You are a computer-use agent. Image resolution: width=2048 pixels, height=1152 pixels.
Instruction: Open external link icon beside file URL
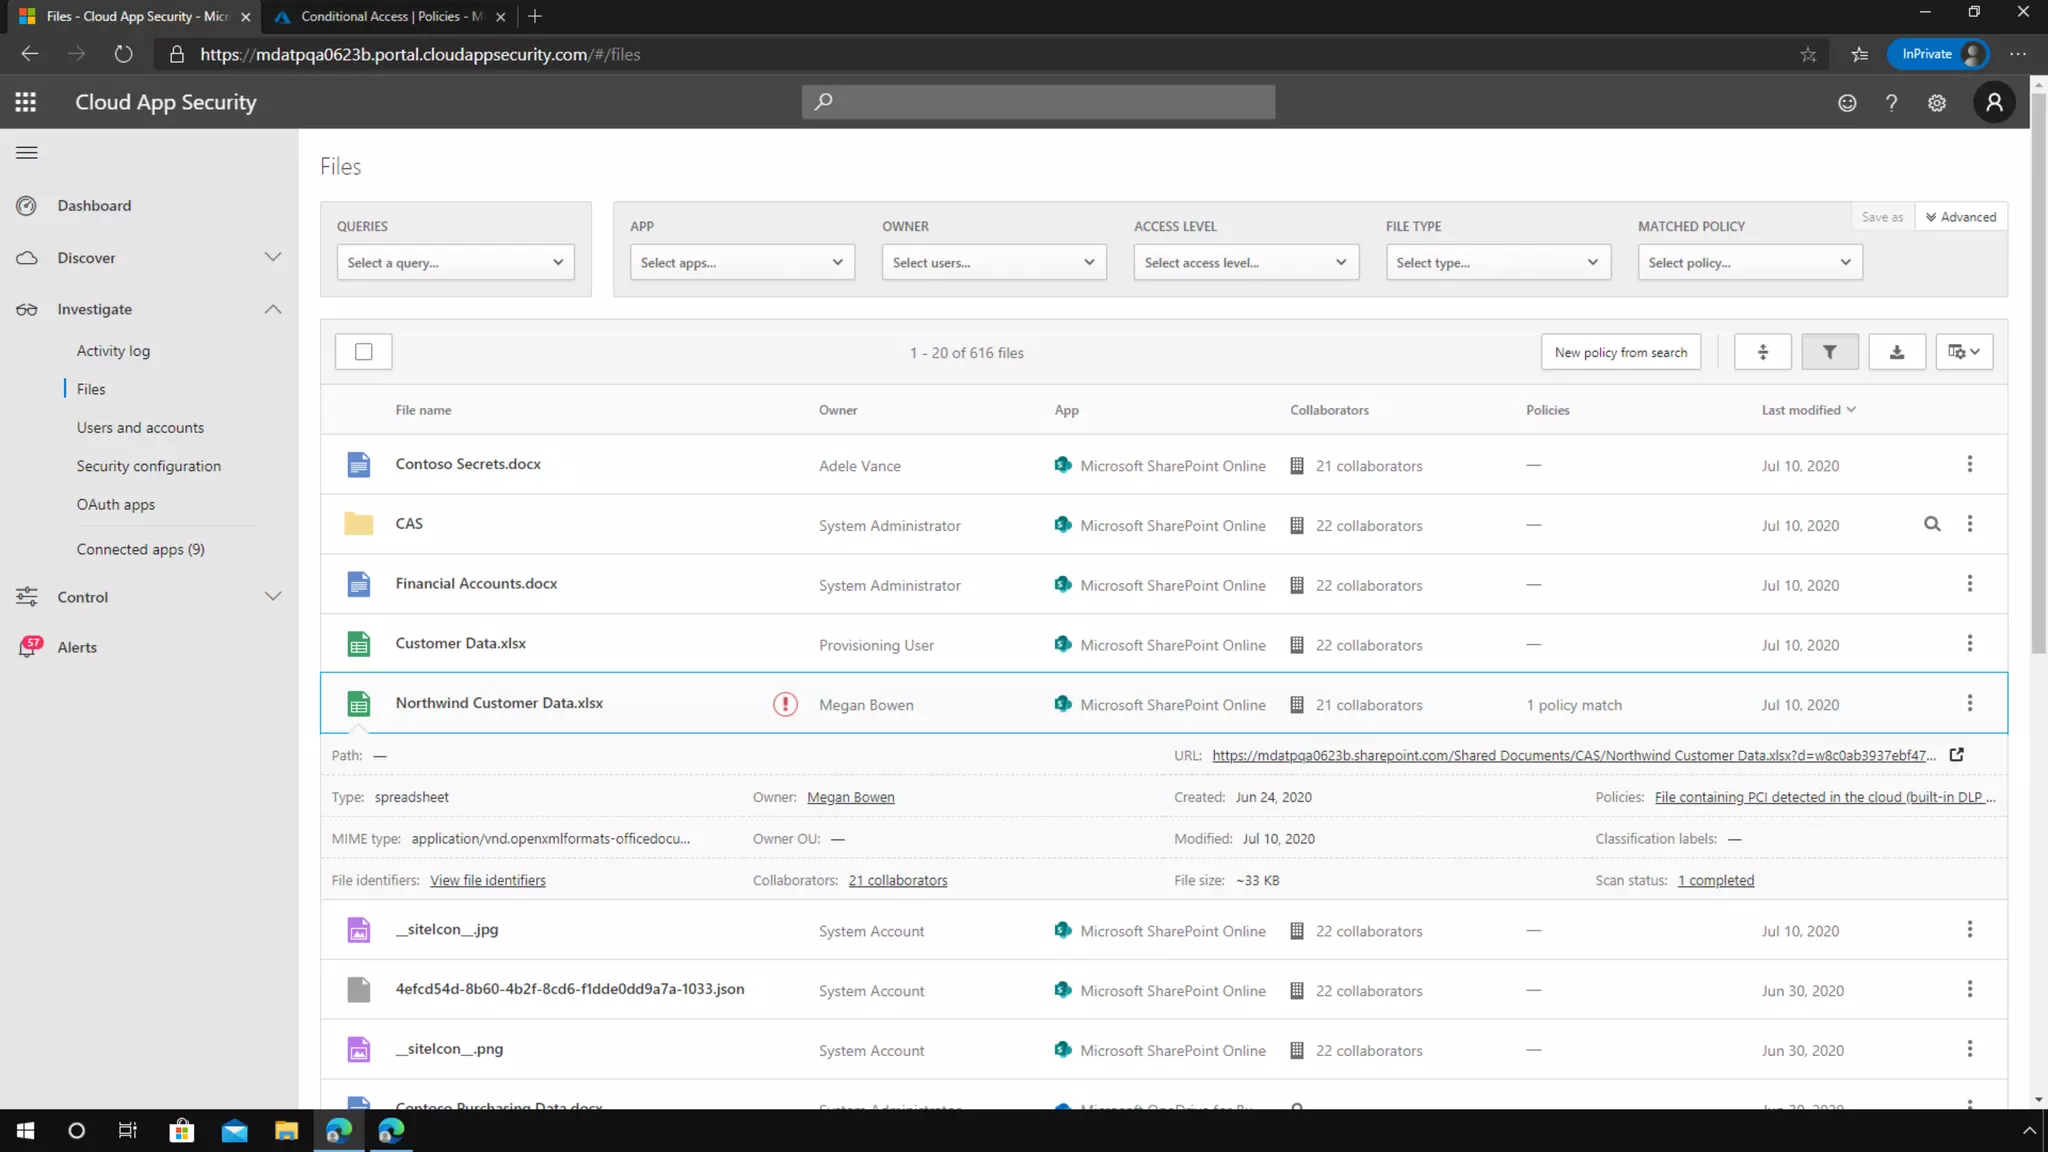tap(1957, 755)
